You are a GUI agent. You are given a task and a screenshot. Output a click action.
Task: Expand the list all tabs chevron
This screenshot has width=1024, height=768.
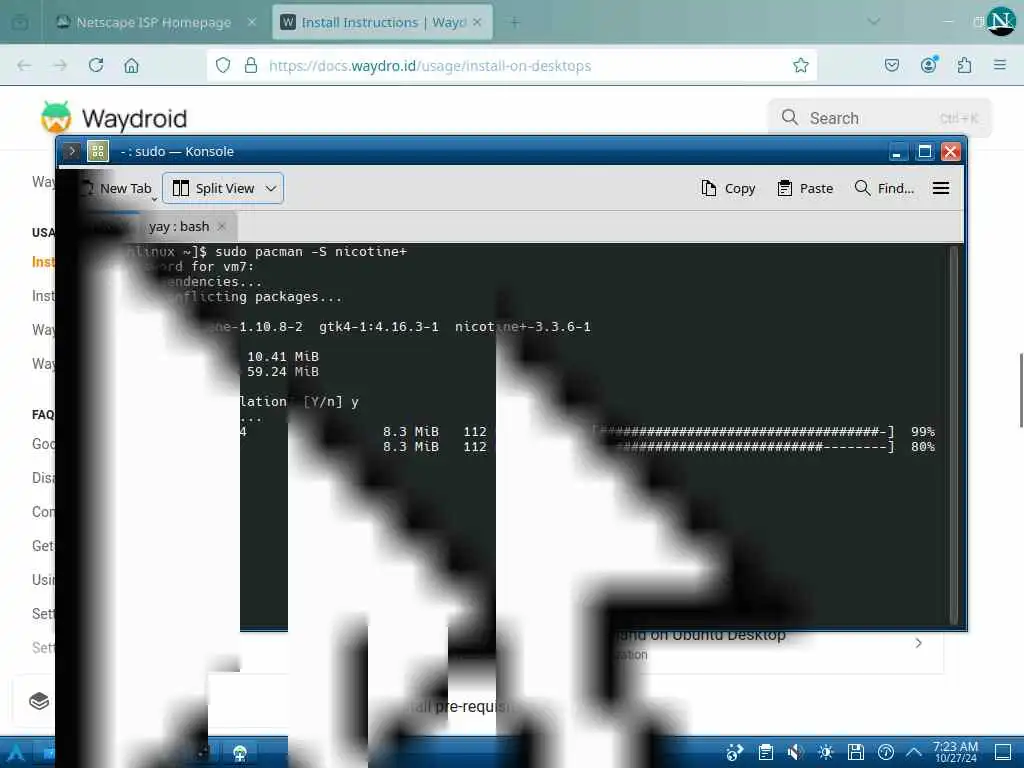tap(873, 22)
